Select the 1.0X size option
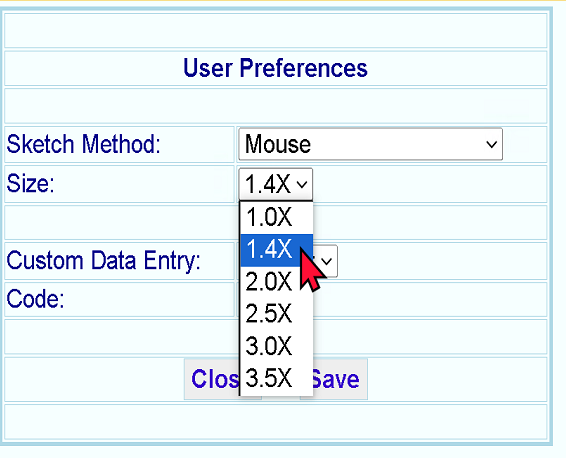The width and height of the screenshot is (566, 458). click(x=276, y=218)
